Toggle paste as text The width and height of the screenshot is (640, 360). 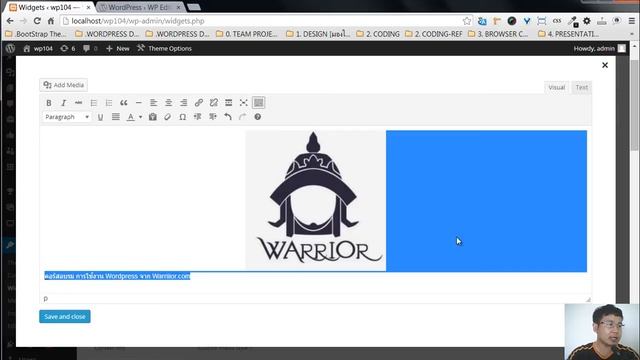(153, 117)
